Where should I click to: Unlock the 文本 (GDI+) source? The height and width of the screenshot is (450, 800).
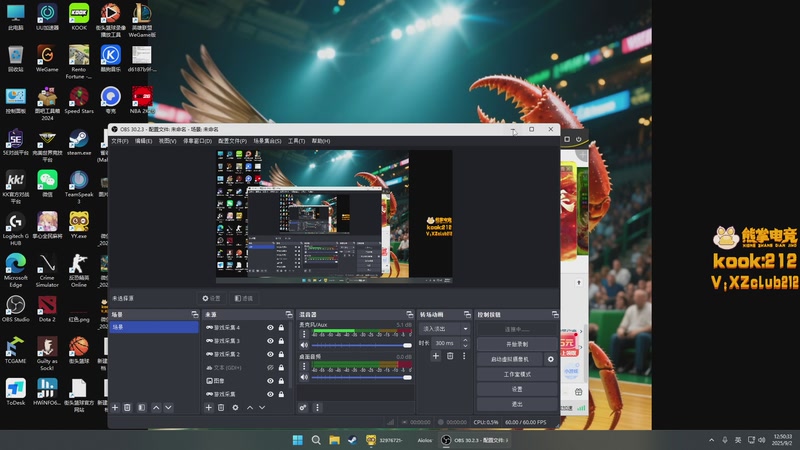(281, 367)
